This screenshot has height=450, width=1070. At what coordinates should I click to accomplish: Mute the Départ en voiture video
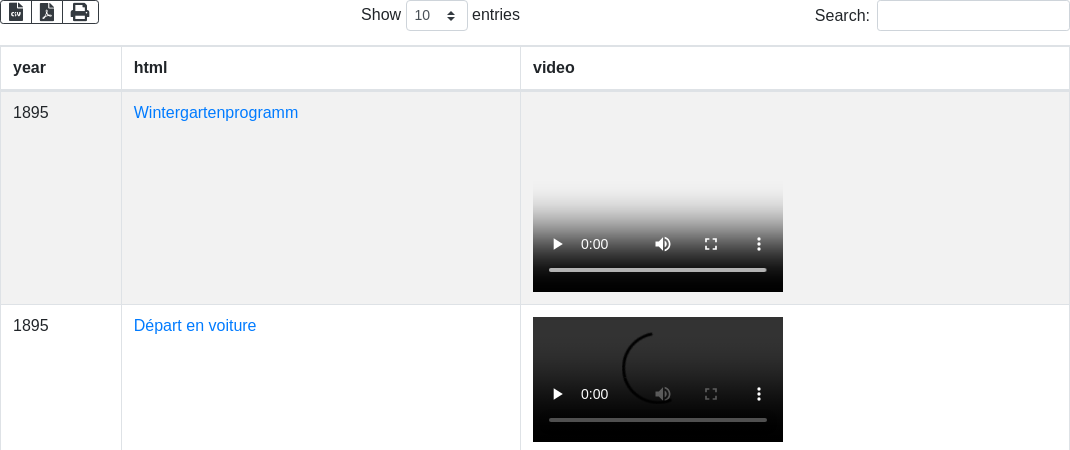[662, 394]
